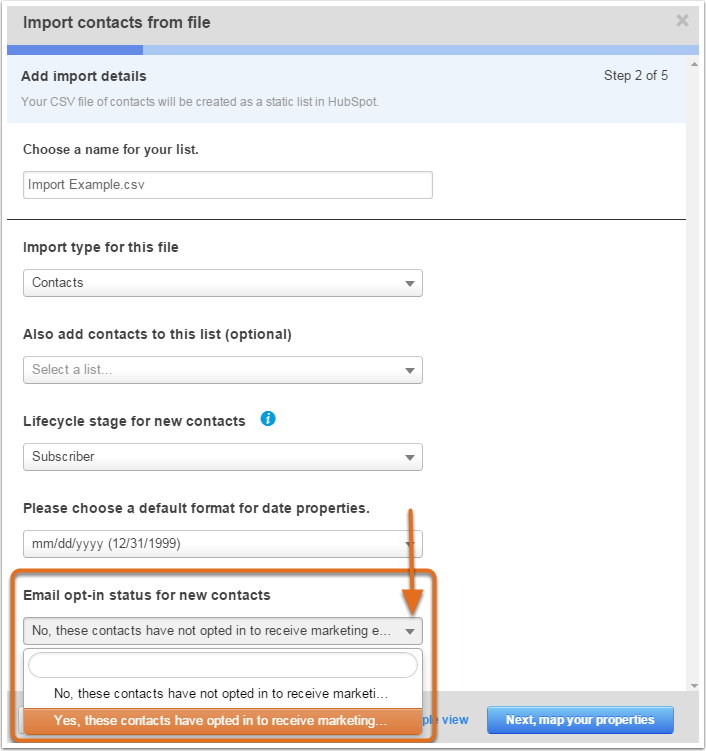706x751 pixels.
Task: Click the opt-in status dropdown arrow icon
Action: coord(410,631)
